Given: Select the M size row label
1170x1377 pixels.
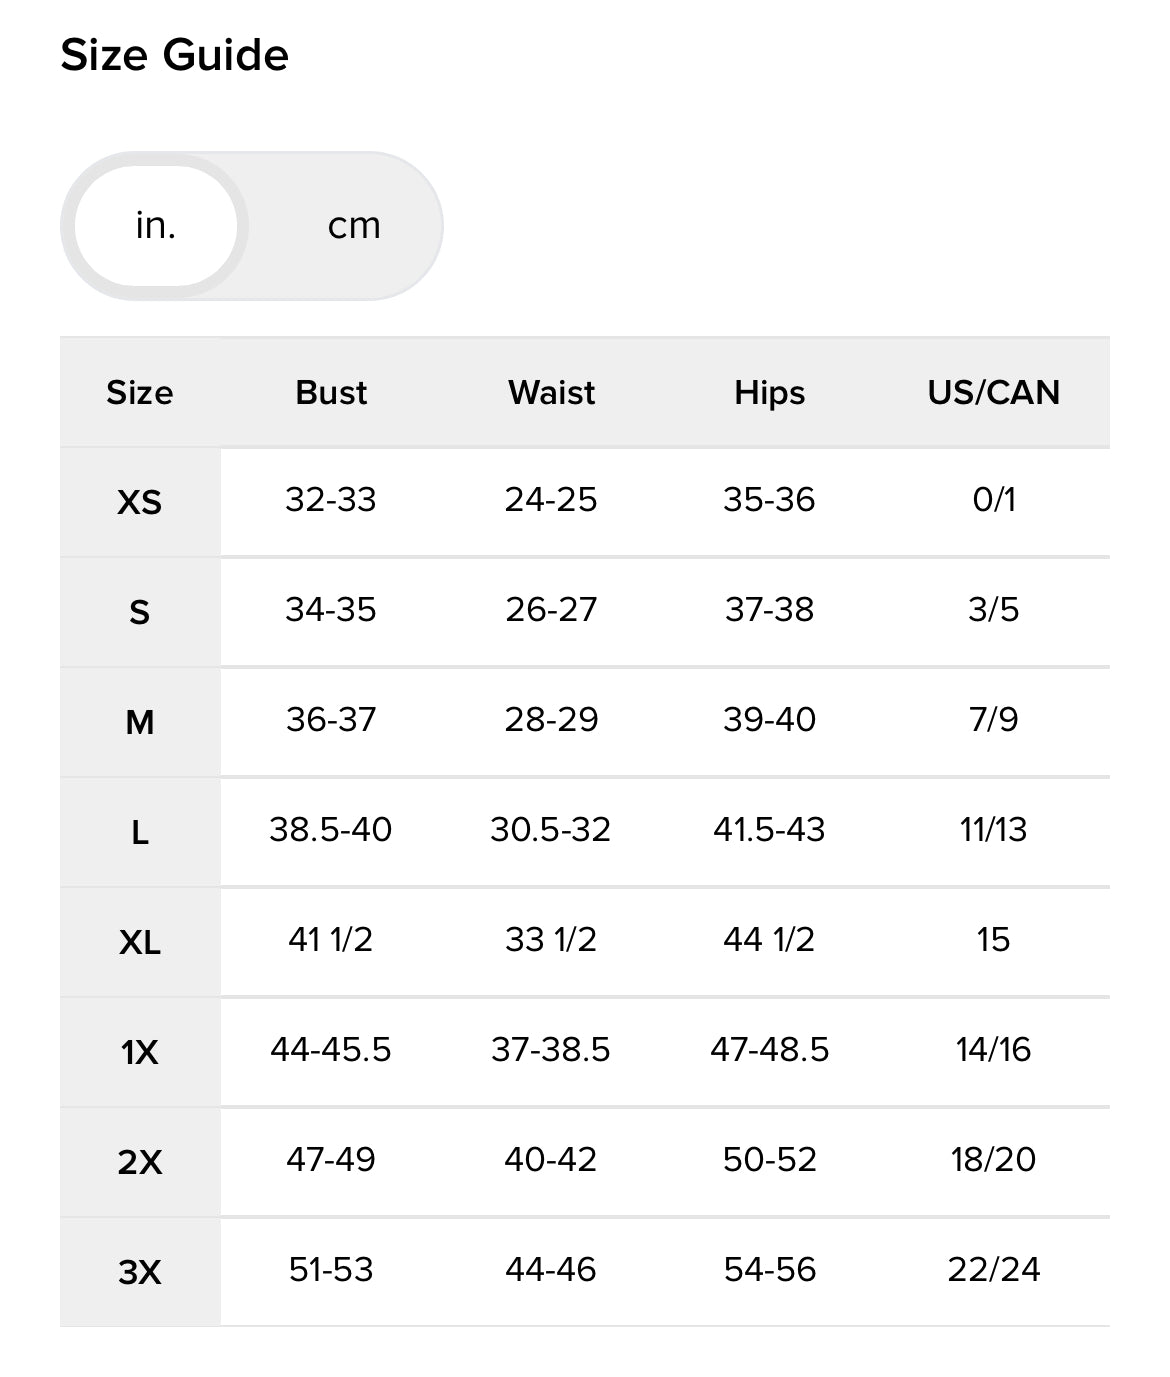Looking at the screenshot, I should coord(140,721).
